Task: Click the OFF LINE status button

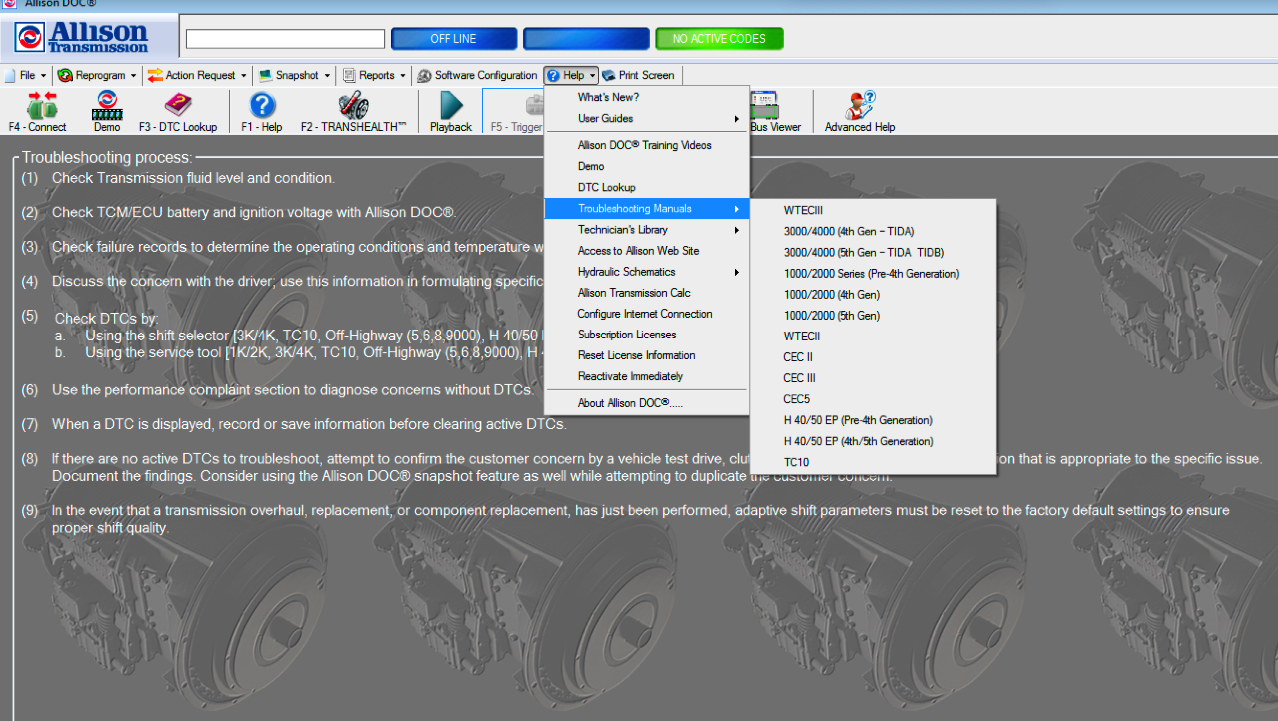Action: [454, 39]
